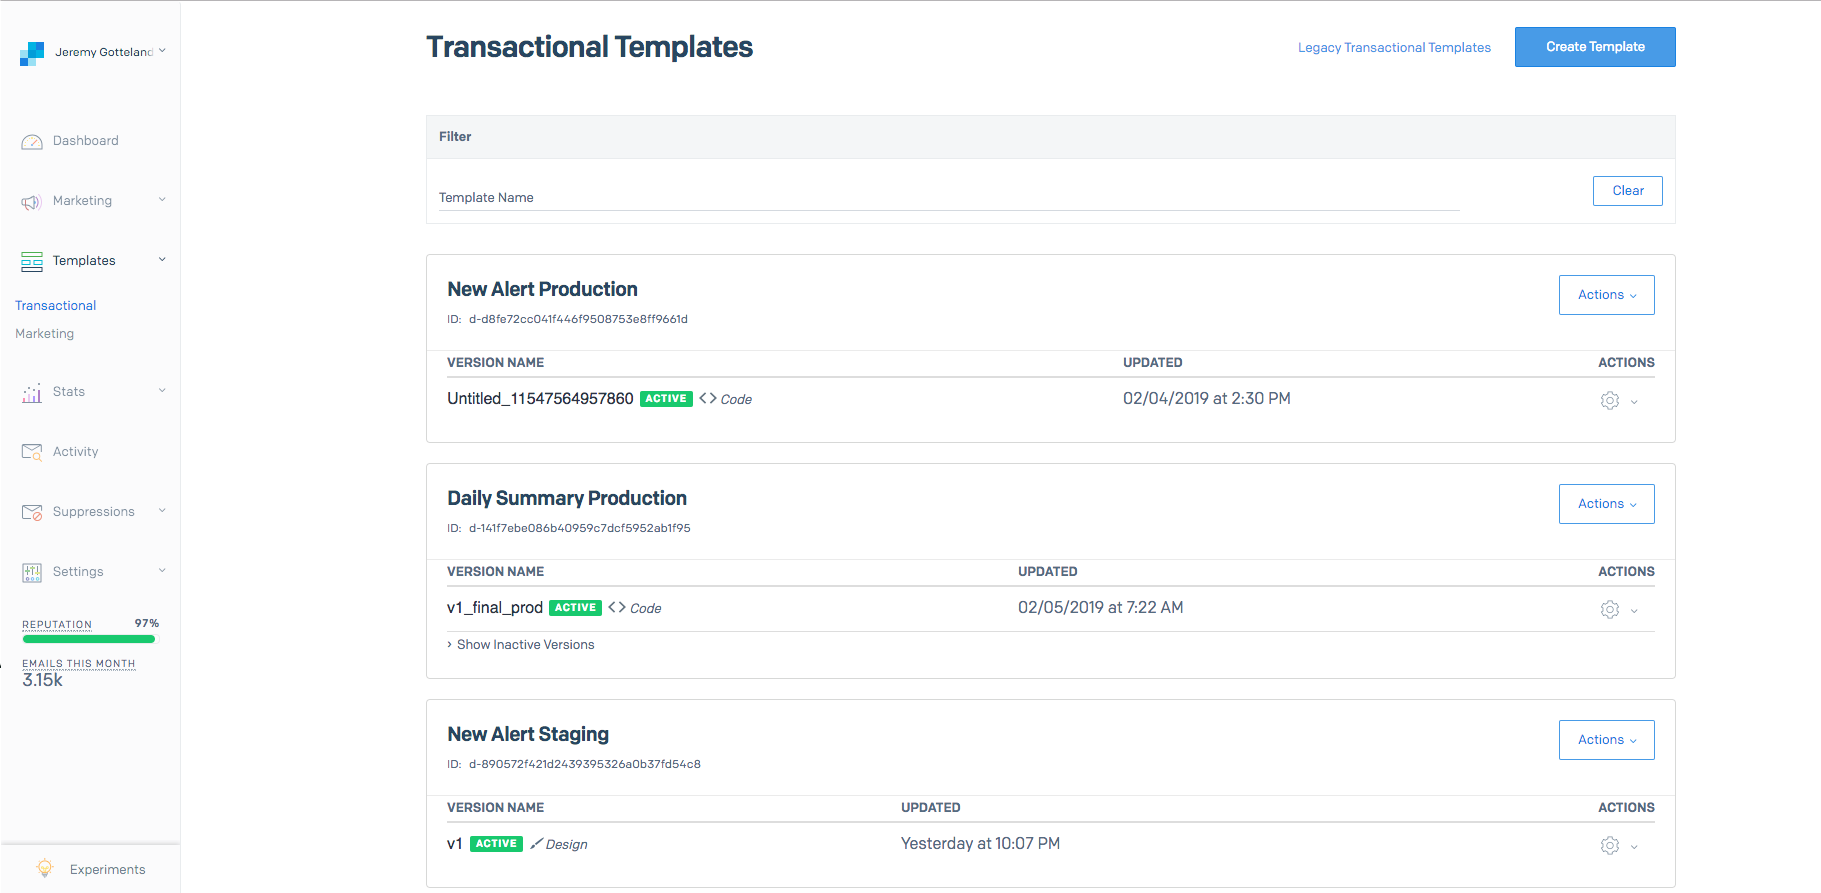The width and height of the screenshot is (1821, 893).
Task: Click the REPUTATION label
Action: 57,625
